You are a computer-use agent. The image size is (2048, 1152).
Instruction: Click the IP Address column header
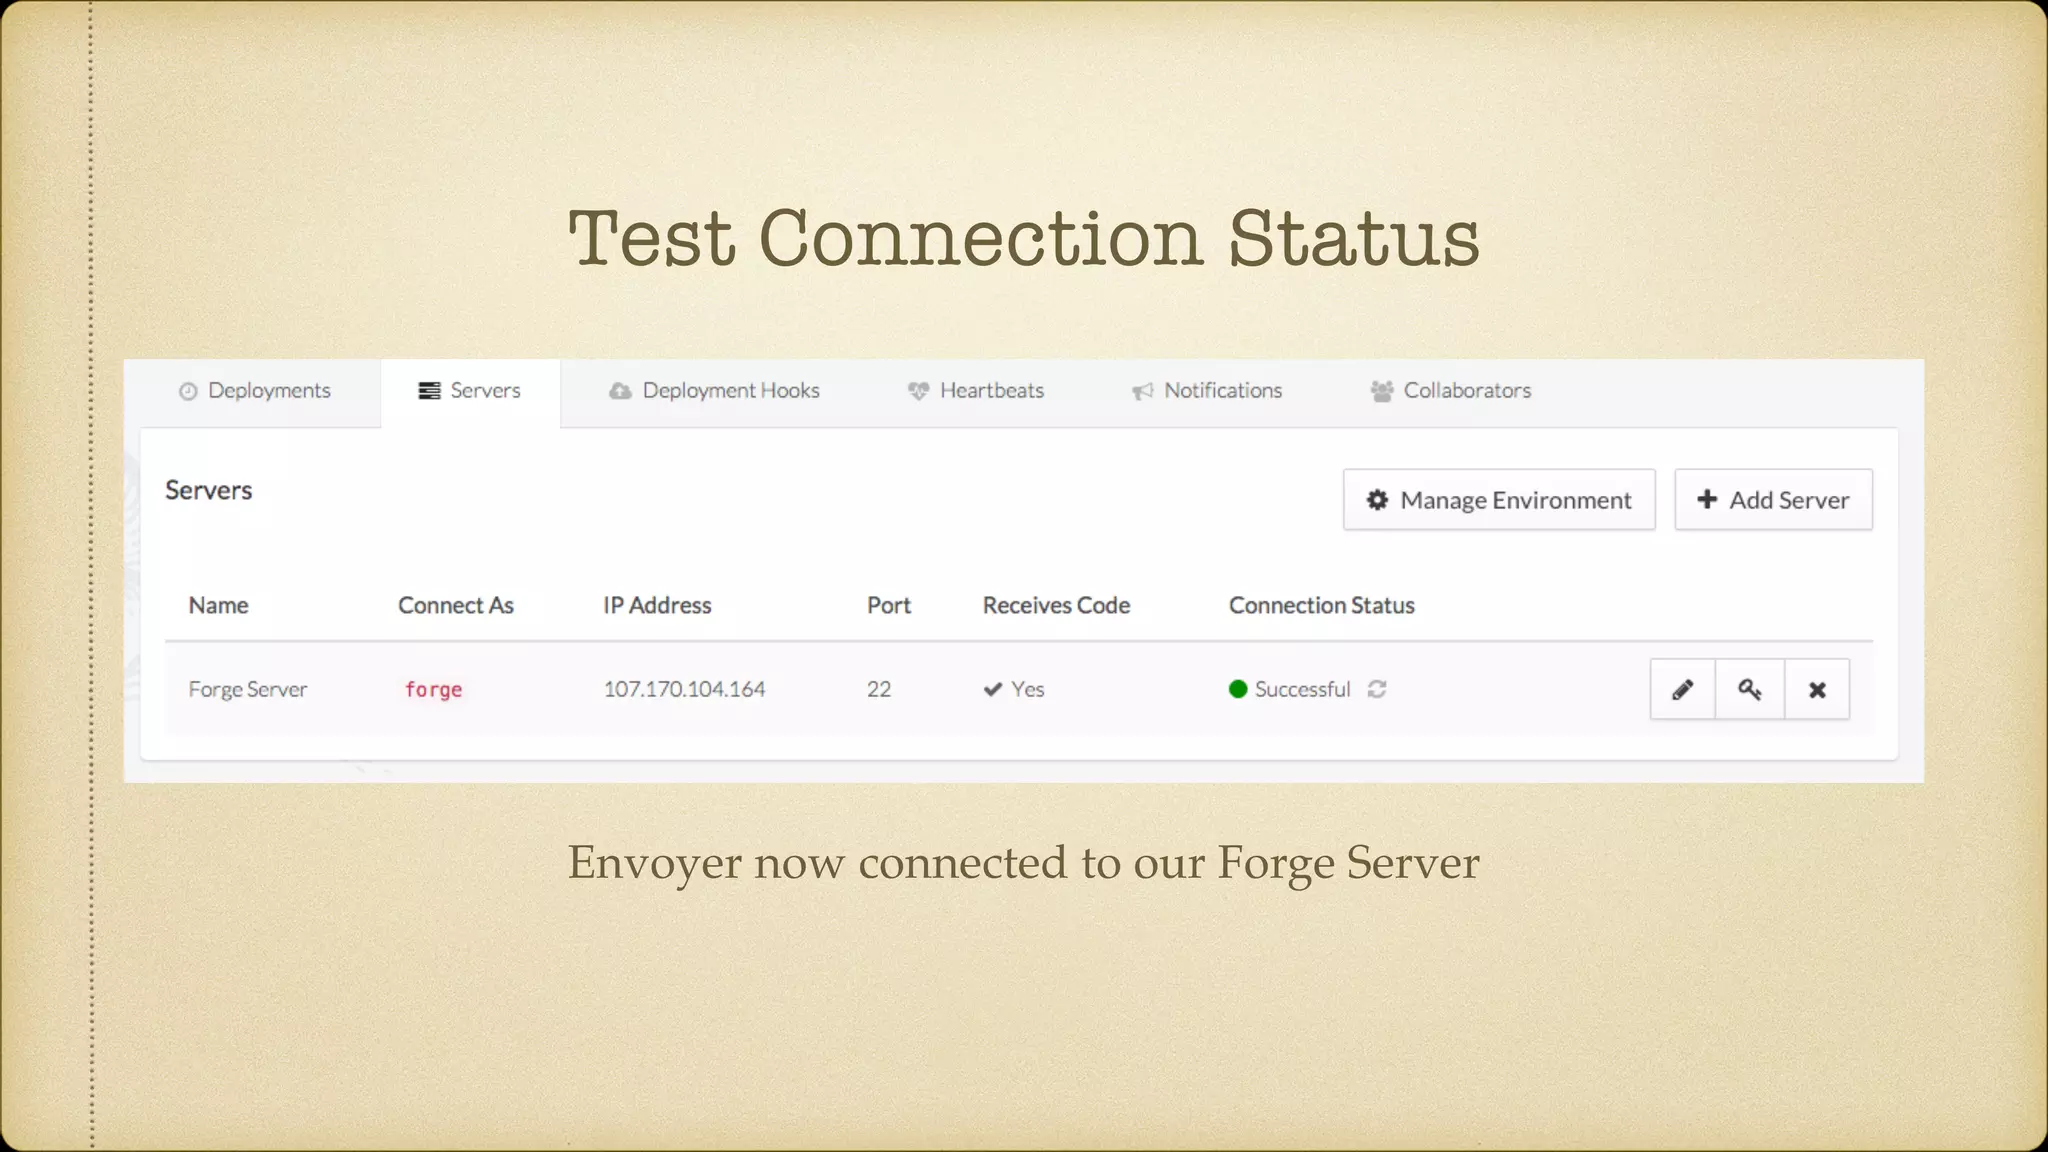pyautogui.click(x=657, y=605)
